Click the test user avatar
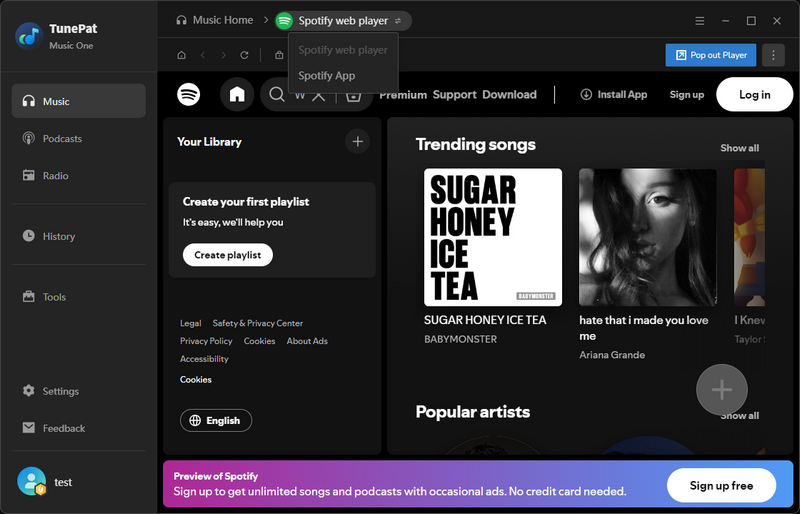The height and width of the screenshot is (514, 800). pyautogui.click(x=31, y=481)
